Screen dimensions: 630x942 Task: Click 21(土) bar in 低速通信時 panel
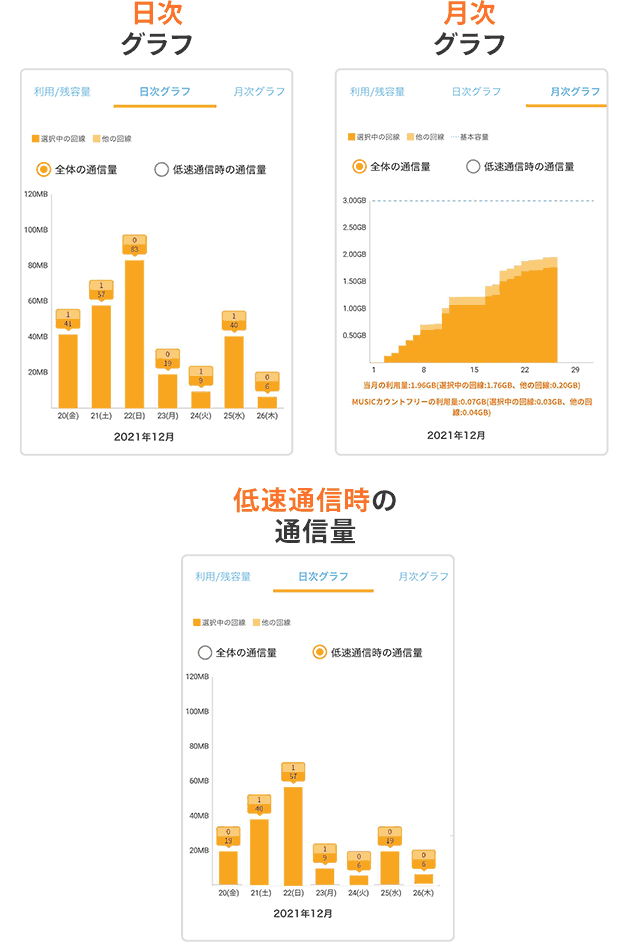(x=259, y=852)
